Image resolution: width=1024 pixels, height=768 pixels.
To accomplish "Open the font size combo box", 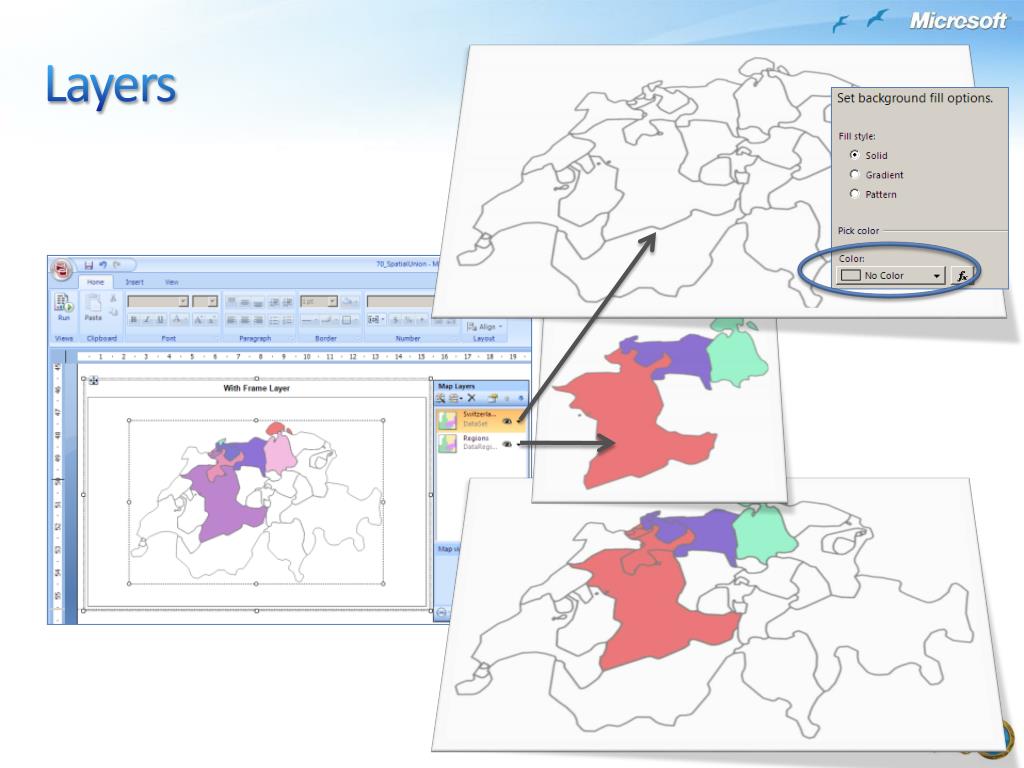I will click(x=205, y=301).
